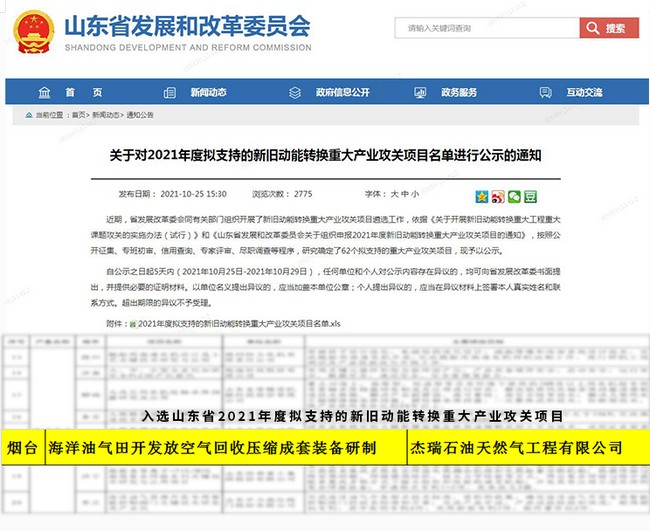This screenshot has height=531, width=650.
Task: Open the 新闻动态 navigation menu item
Action: coord(209,92)
